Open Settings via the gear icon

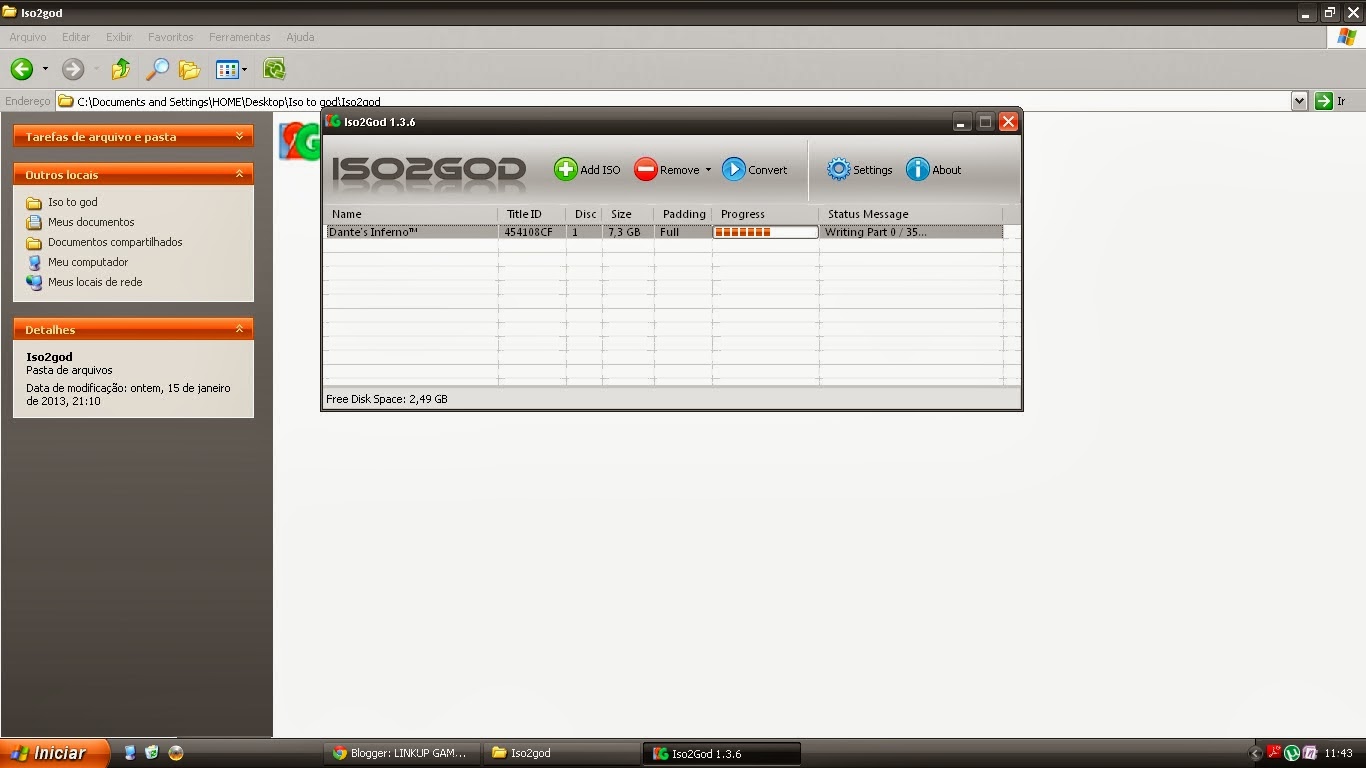[838, 170]
